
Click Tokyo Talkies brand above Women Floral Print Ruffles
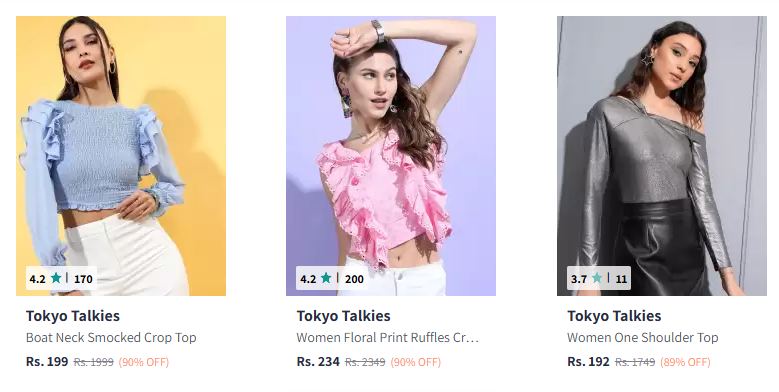(x=344, y=316)
